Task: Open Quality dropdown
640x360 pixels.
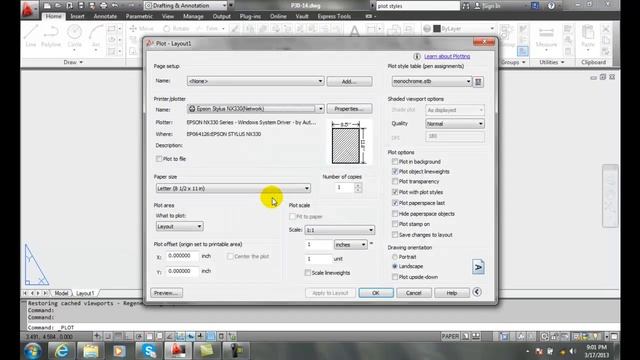Action: pyautogui.click(x=455, y=123)
